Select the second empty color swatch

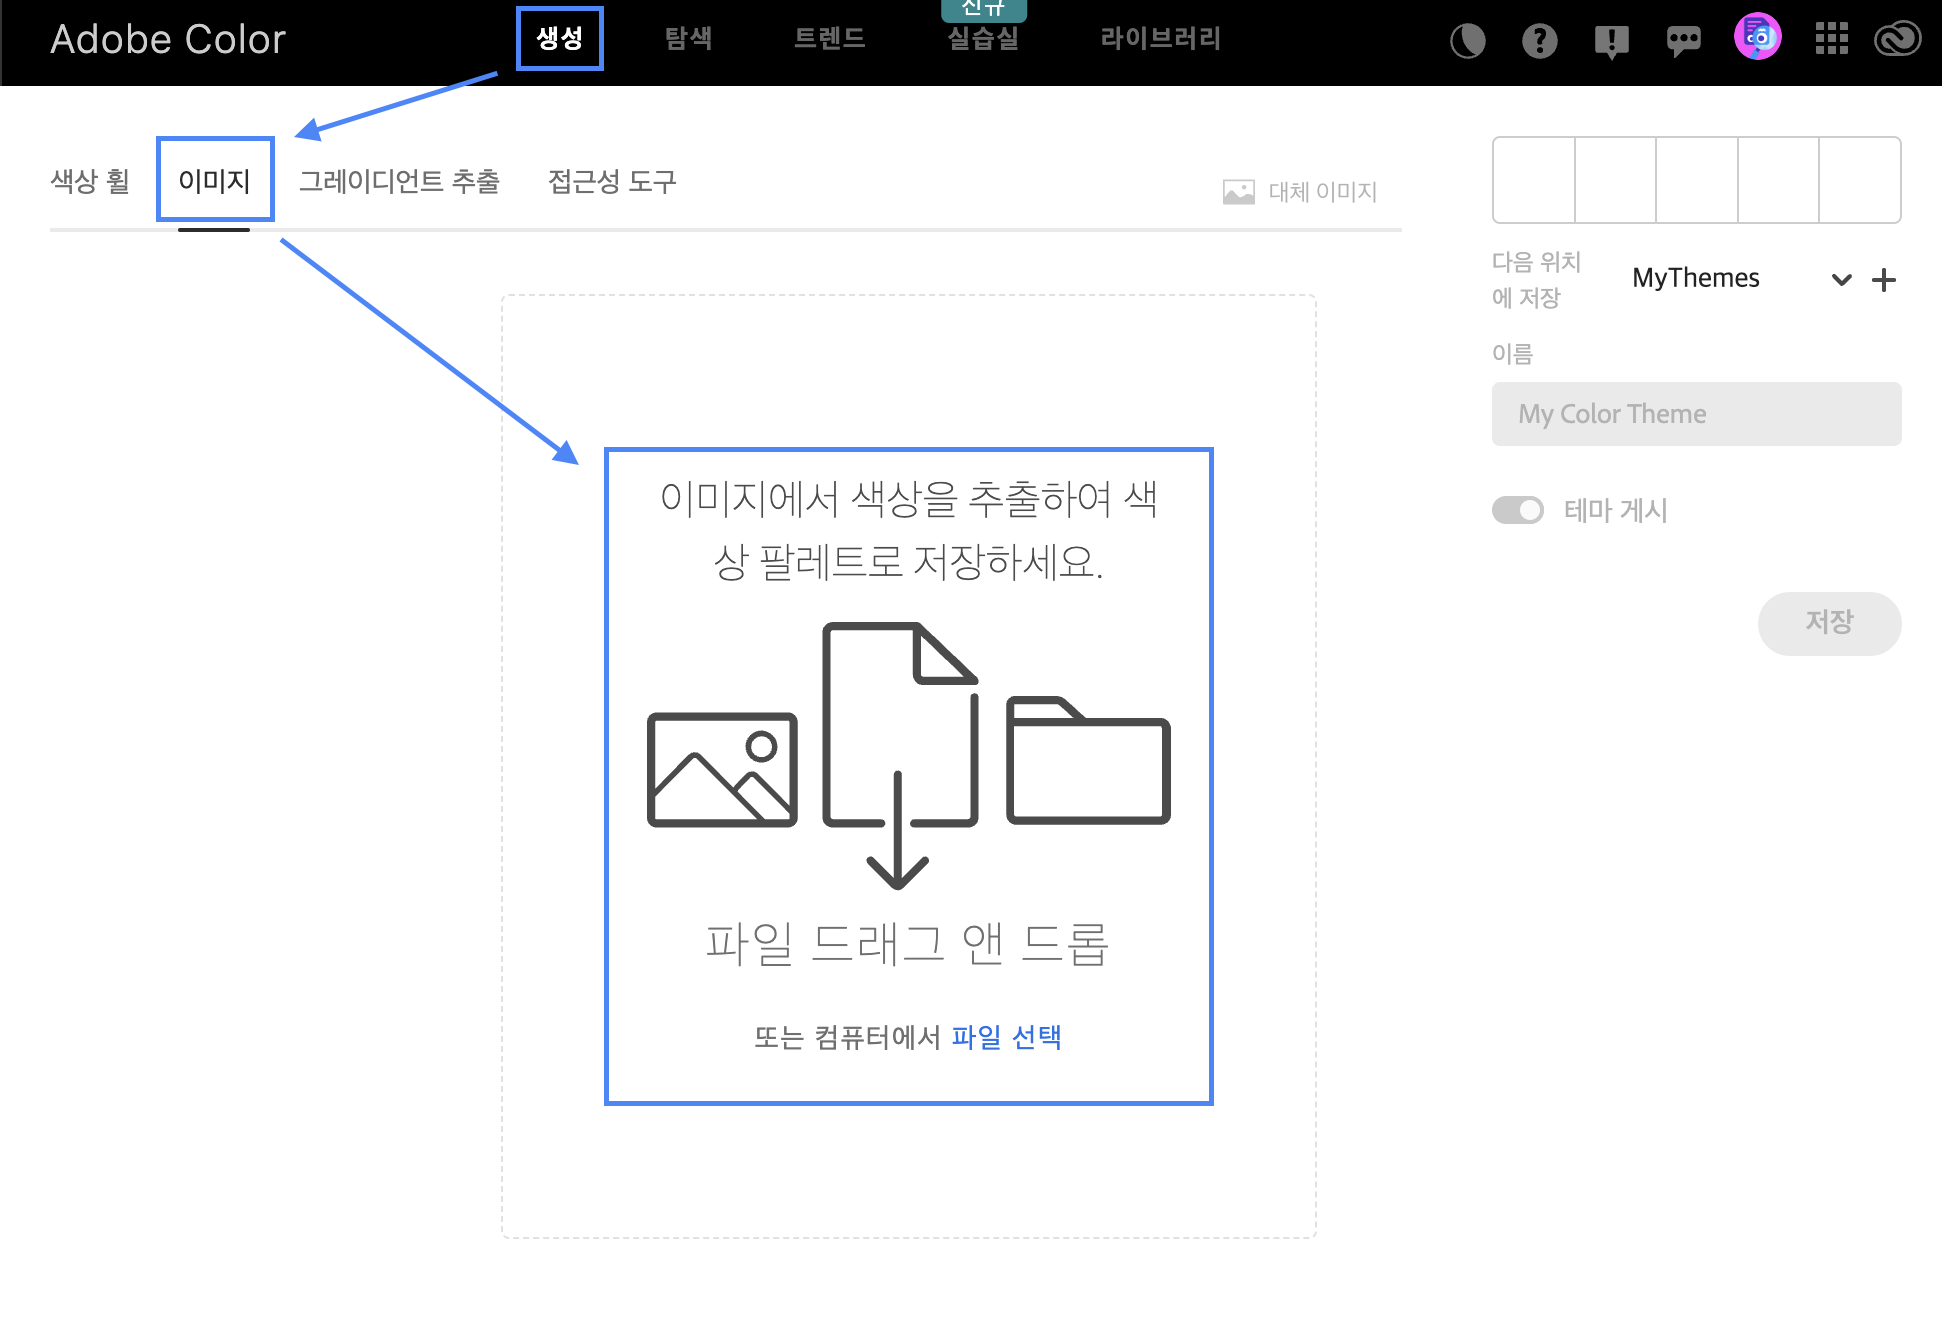click(x=1615, y=180)
